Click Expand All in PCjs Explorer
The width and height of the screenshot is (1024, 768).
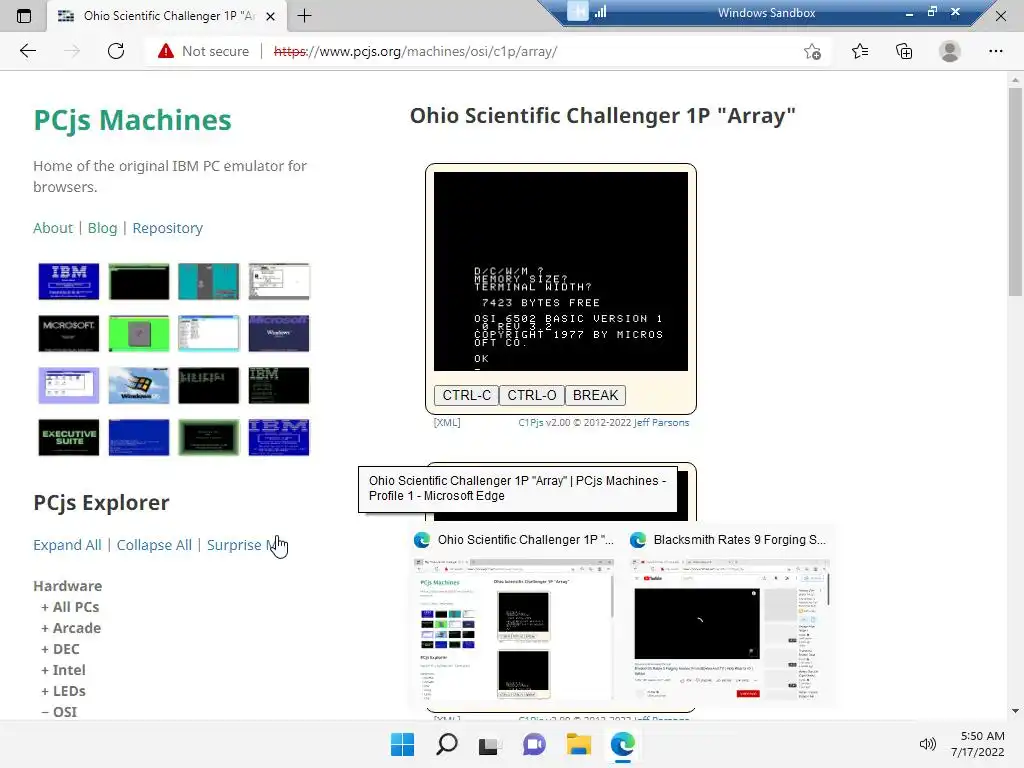[x=67, y=545]
